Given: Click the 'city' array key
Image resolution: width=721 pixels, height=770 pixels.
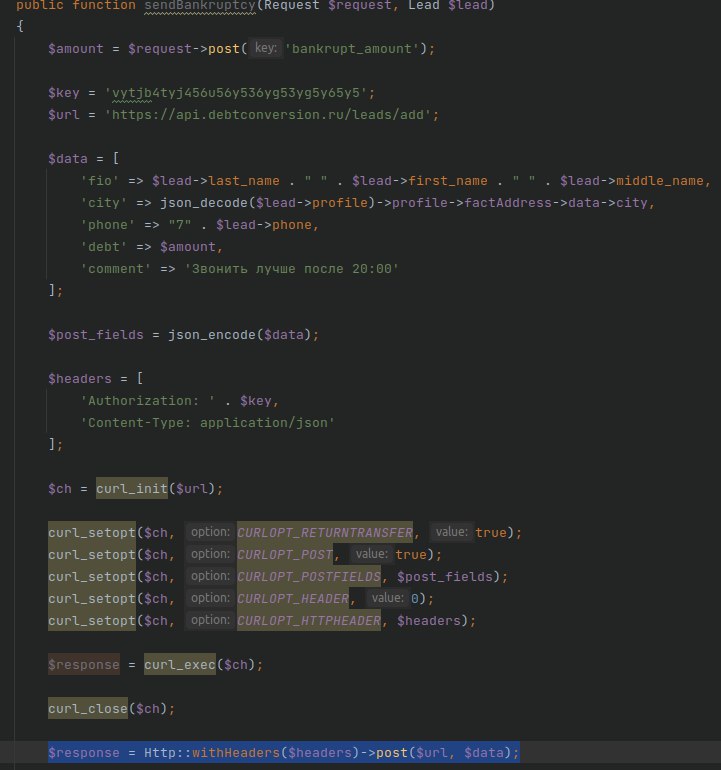Looking at the screenshot, I should 104,203.
